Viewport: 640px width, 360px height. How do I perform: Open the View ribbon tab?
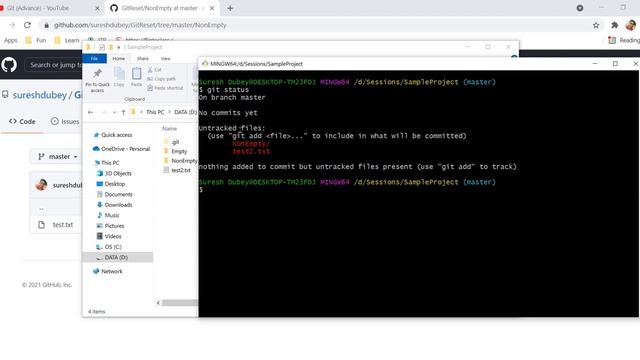[x=165, y=58]
